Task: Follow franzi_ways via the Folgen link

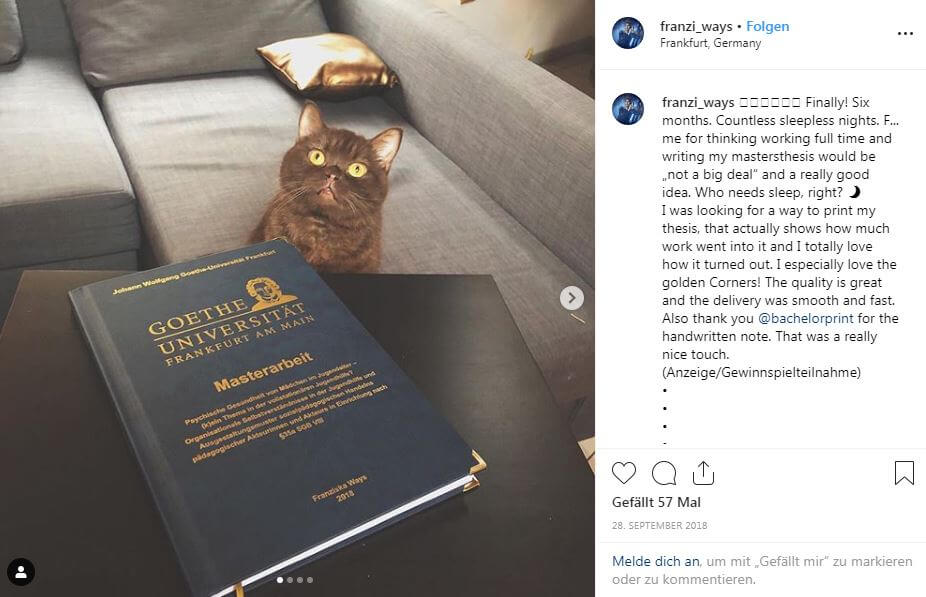Action: pyautogui.click(x=767, y=27)
